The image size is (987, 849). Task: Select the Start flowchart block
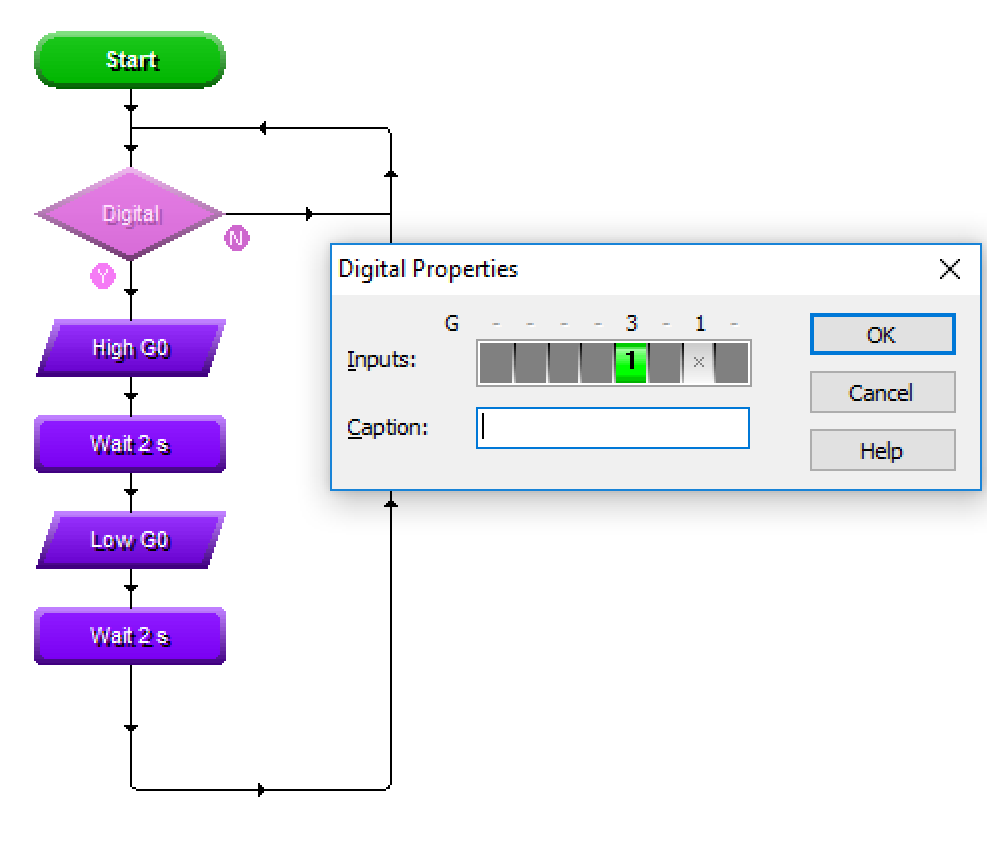click(130, 60)
